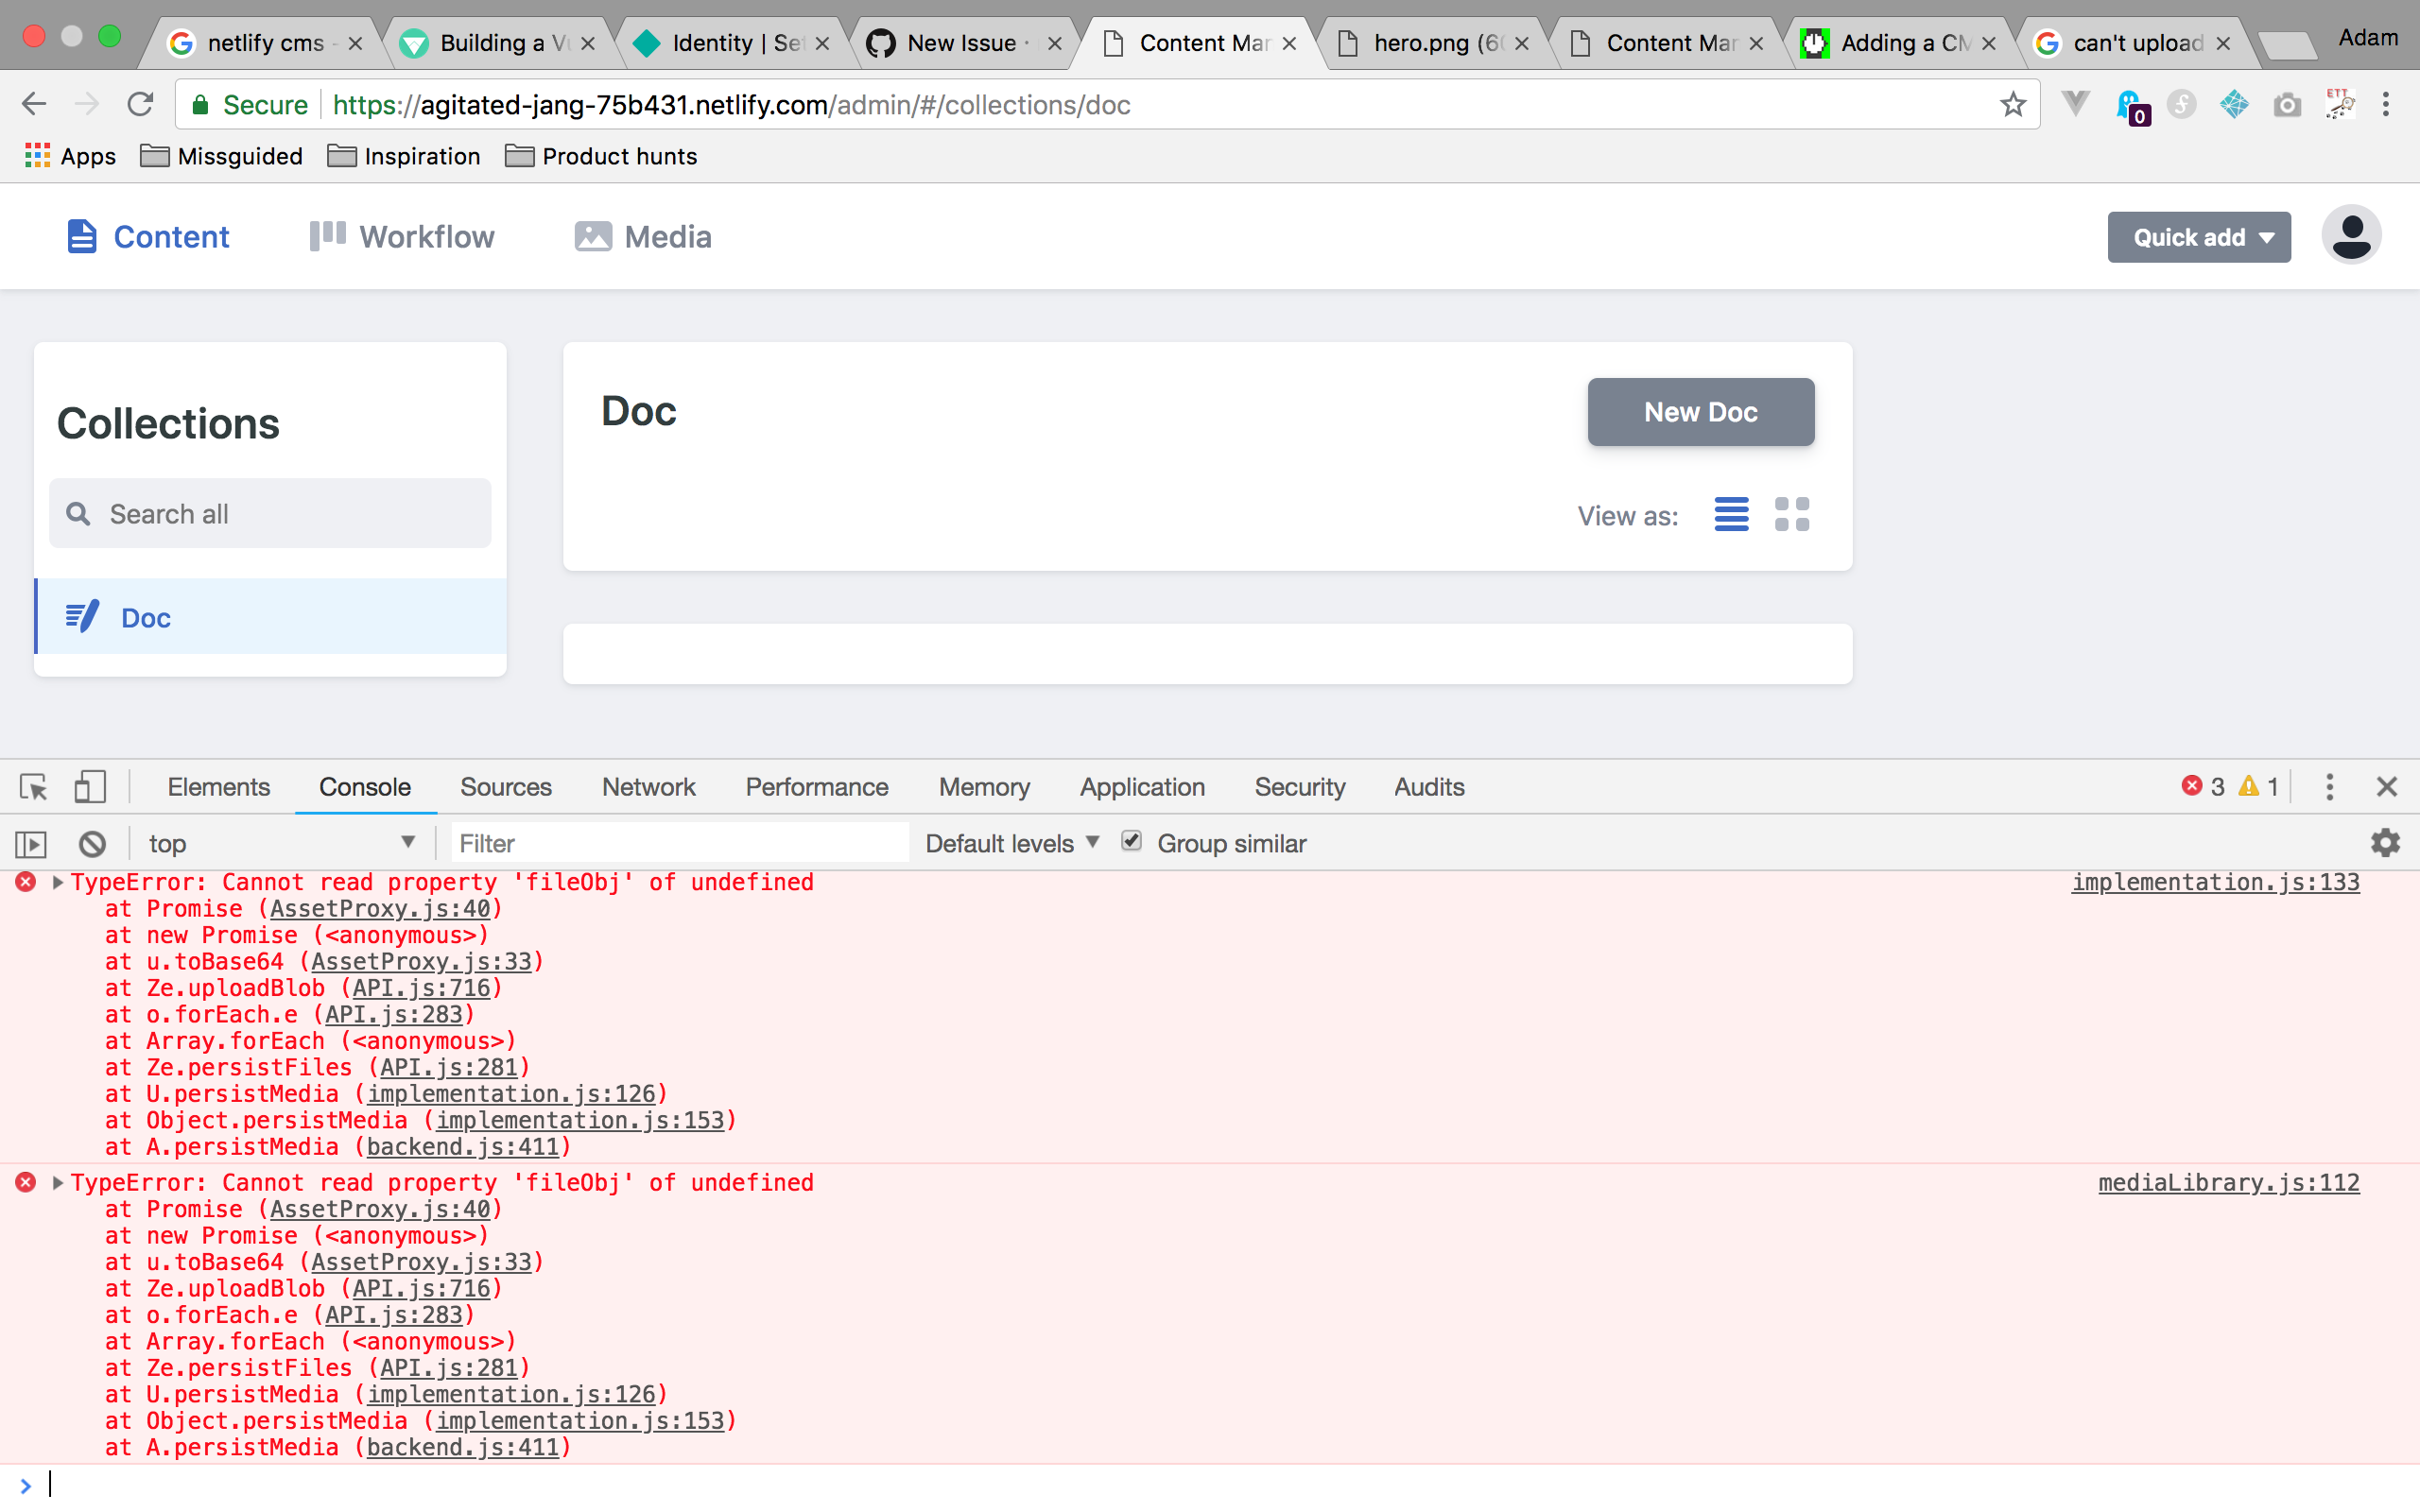Open the top context selector dropdown

(280, 843)
